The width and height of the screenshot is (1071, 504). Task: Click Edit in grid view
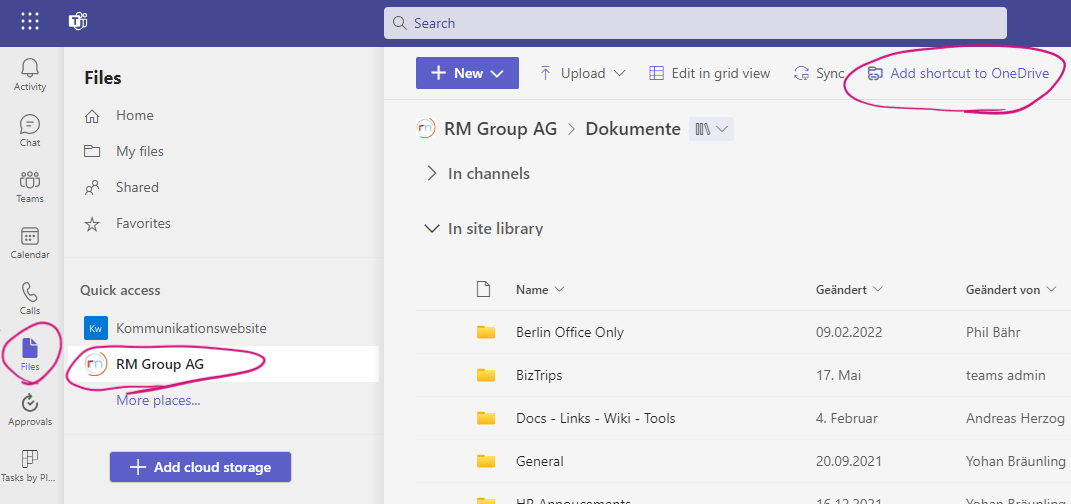click(710, 73)
